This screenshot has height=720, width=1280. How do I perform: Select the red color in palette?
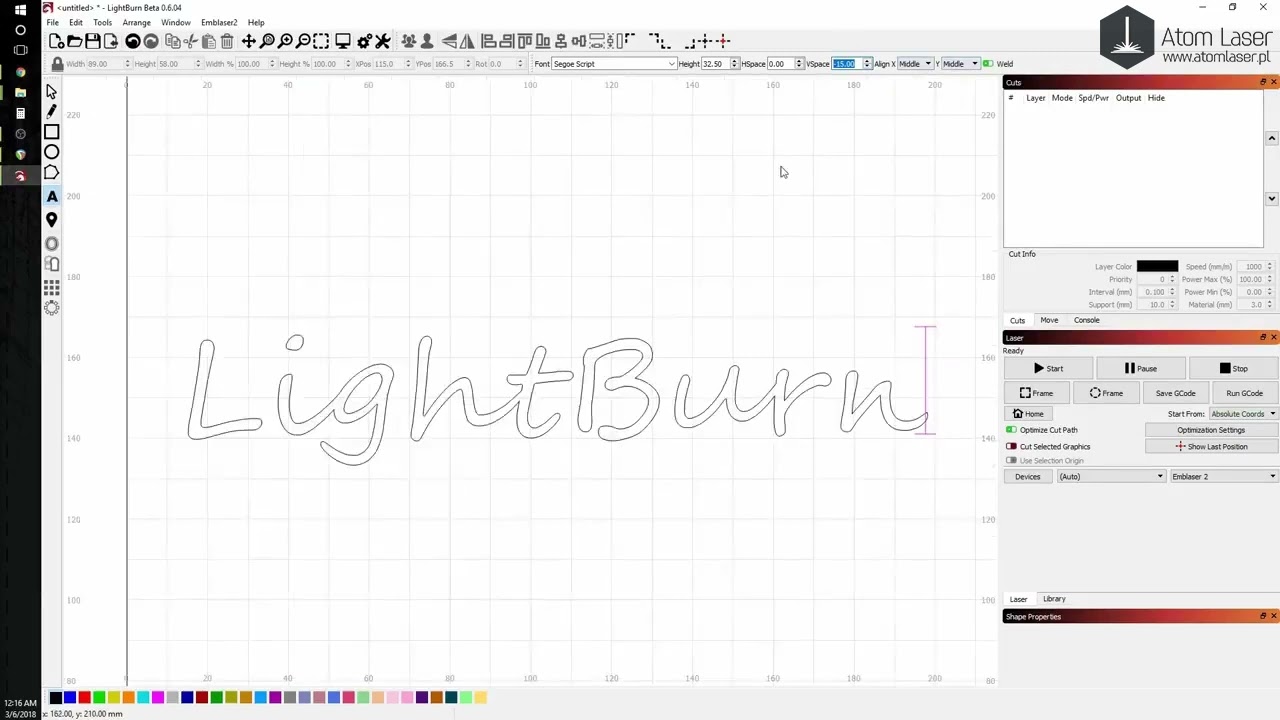[84, 697]
